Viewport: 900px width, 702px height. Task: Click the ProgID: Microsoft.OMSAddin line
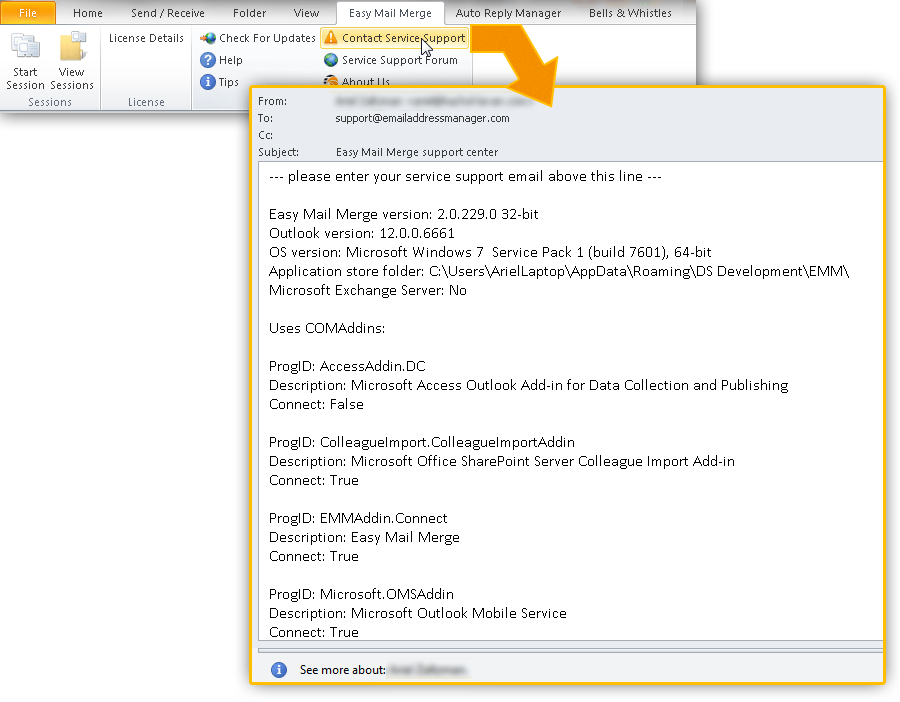(362, 594)
